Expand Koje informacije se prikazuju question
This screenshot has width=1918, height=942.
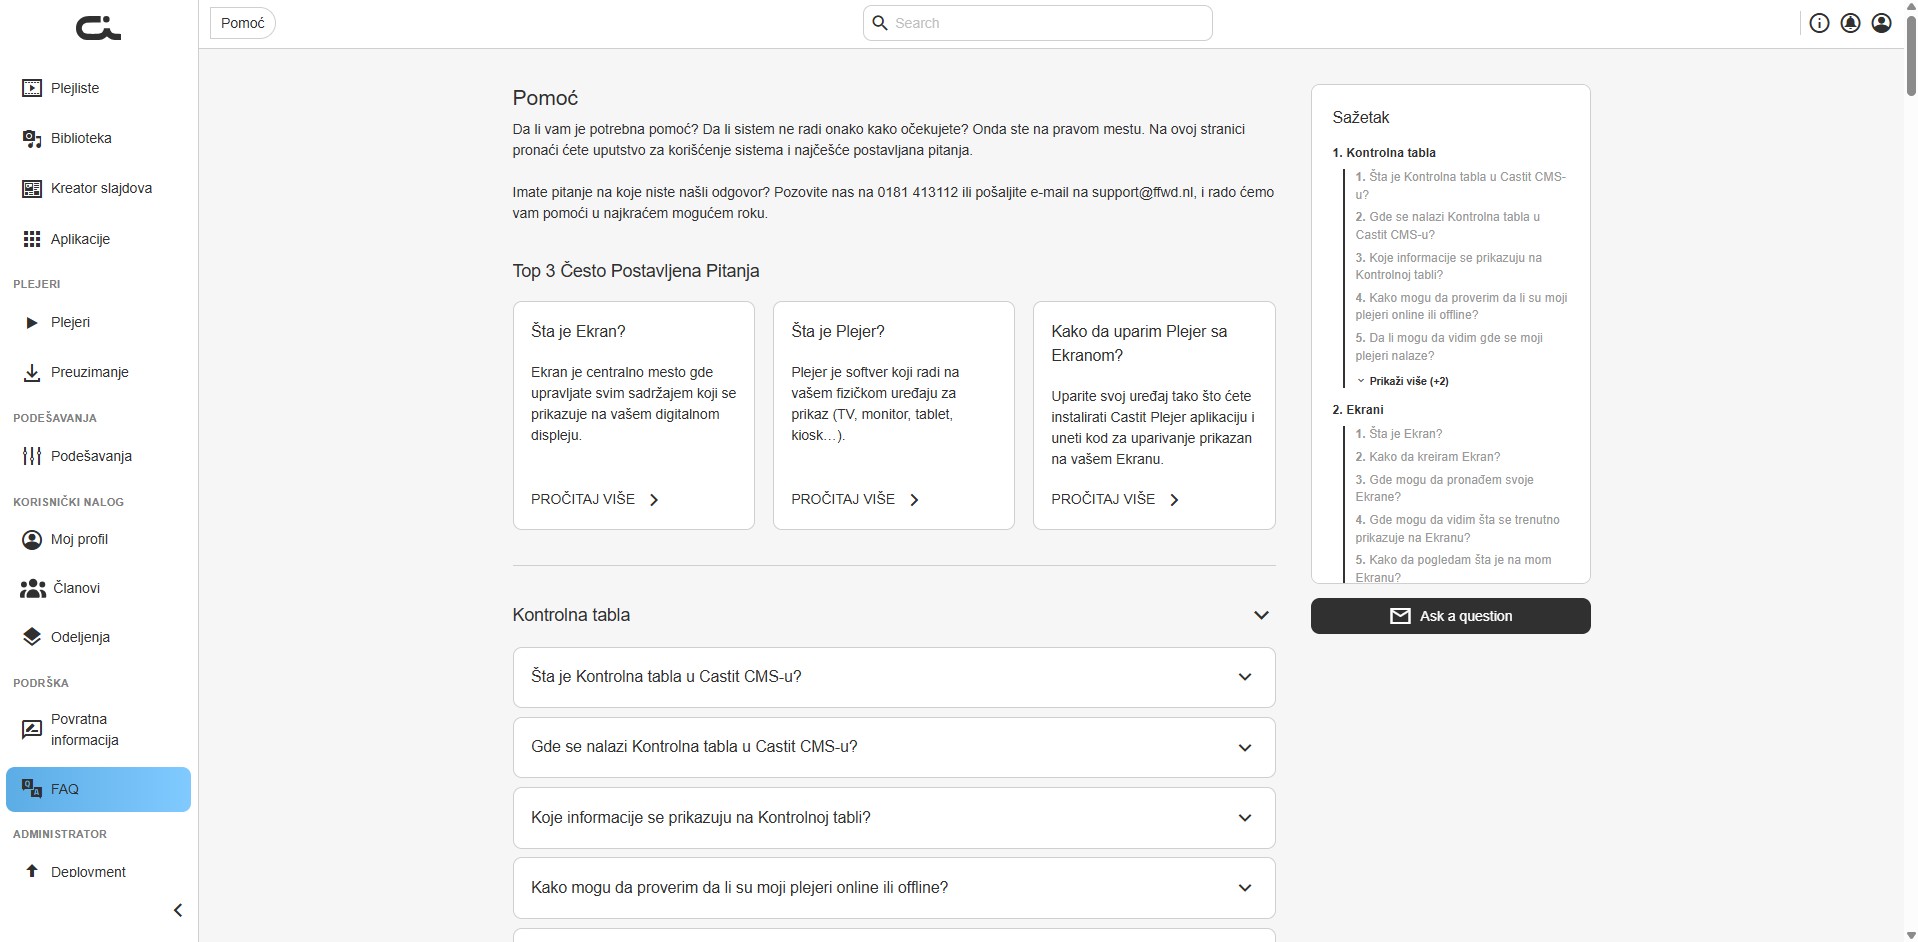(1245, 818)
